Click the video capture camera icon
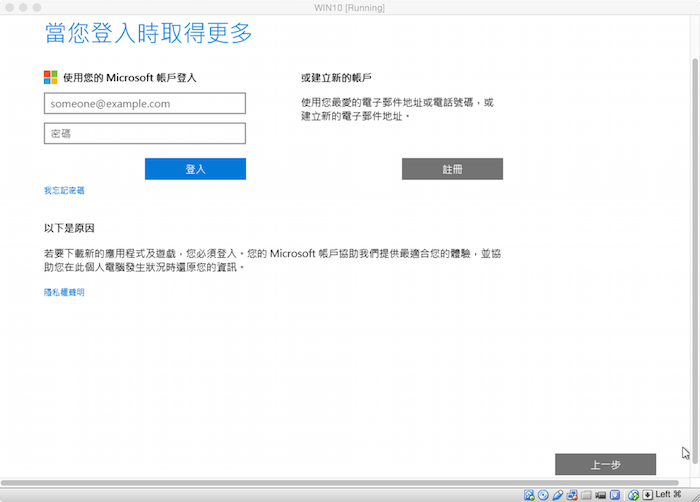Screen dimensions: 700x502 coord(600,495)
